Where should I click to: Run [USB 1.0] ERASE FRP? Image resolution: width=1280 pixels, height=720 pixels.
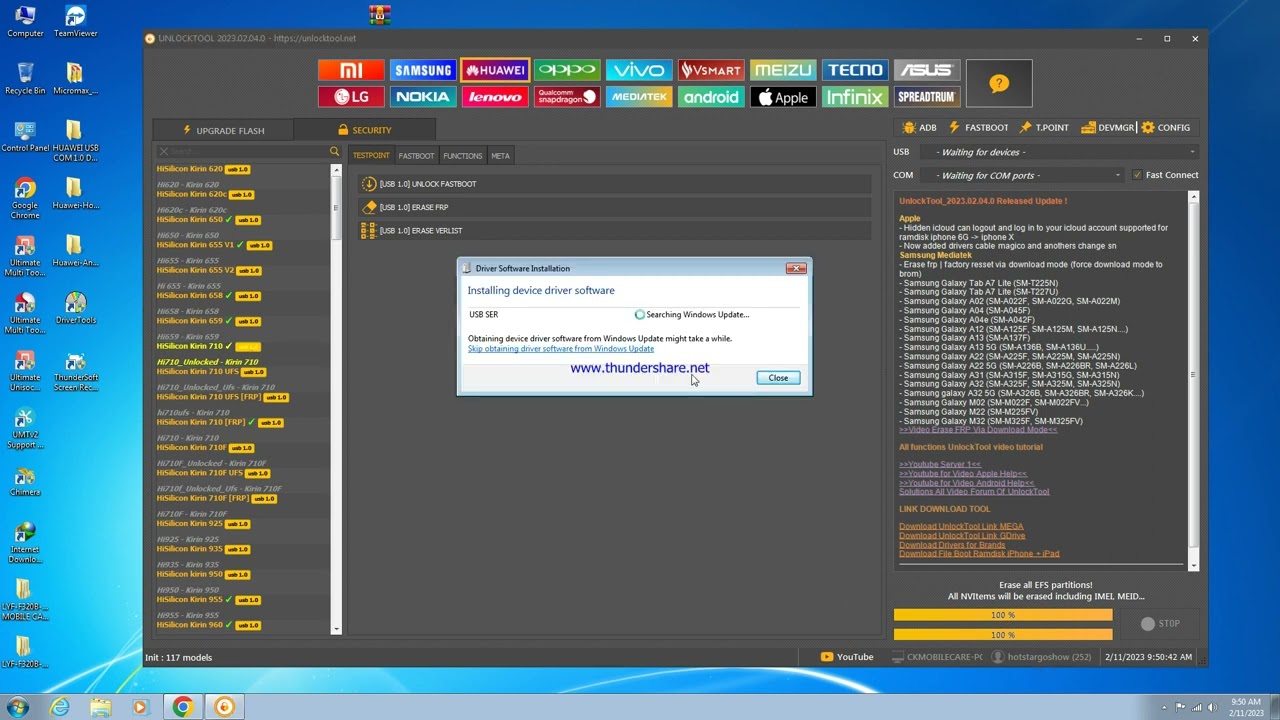[616, 207]
